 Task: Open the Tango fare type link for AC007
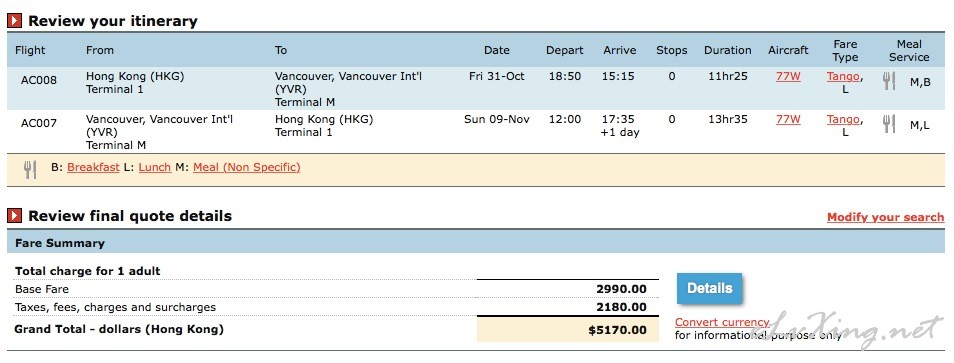coord(843,120)
